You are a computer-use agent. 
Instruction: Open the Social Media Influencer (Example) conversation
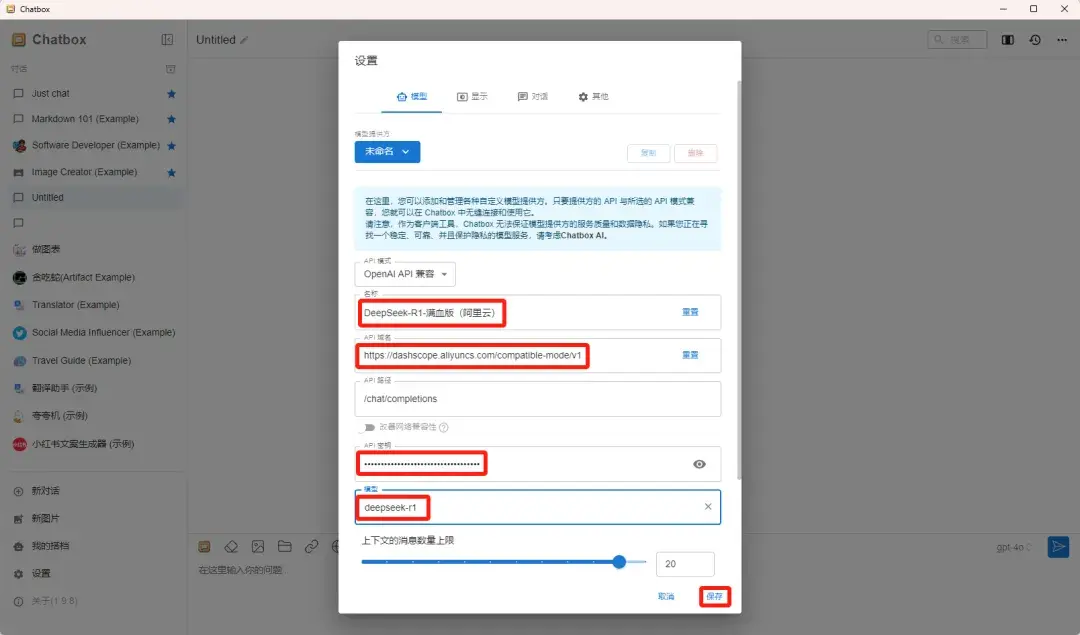93,333
